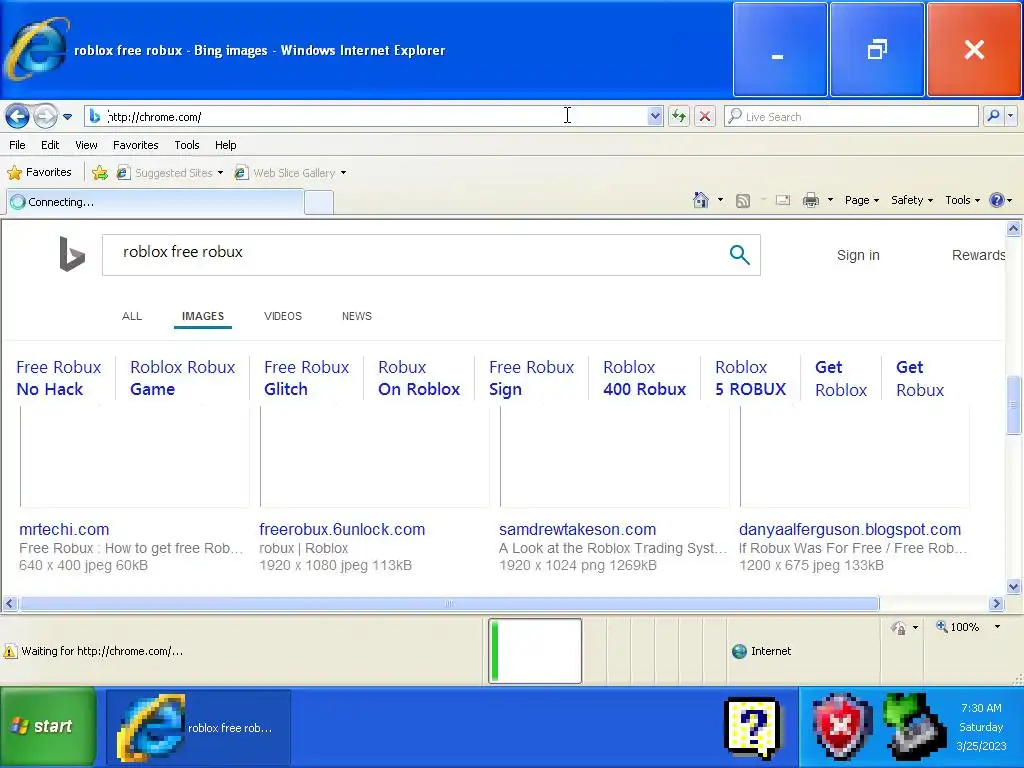The width and height of the screenshot is (1024, 768).
Task: Open the Windows start button
Action: [48, 726]
